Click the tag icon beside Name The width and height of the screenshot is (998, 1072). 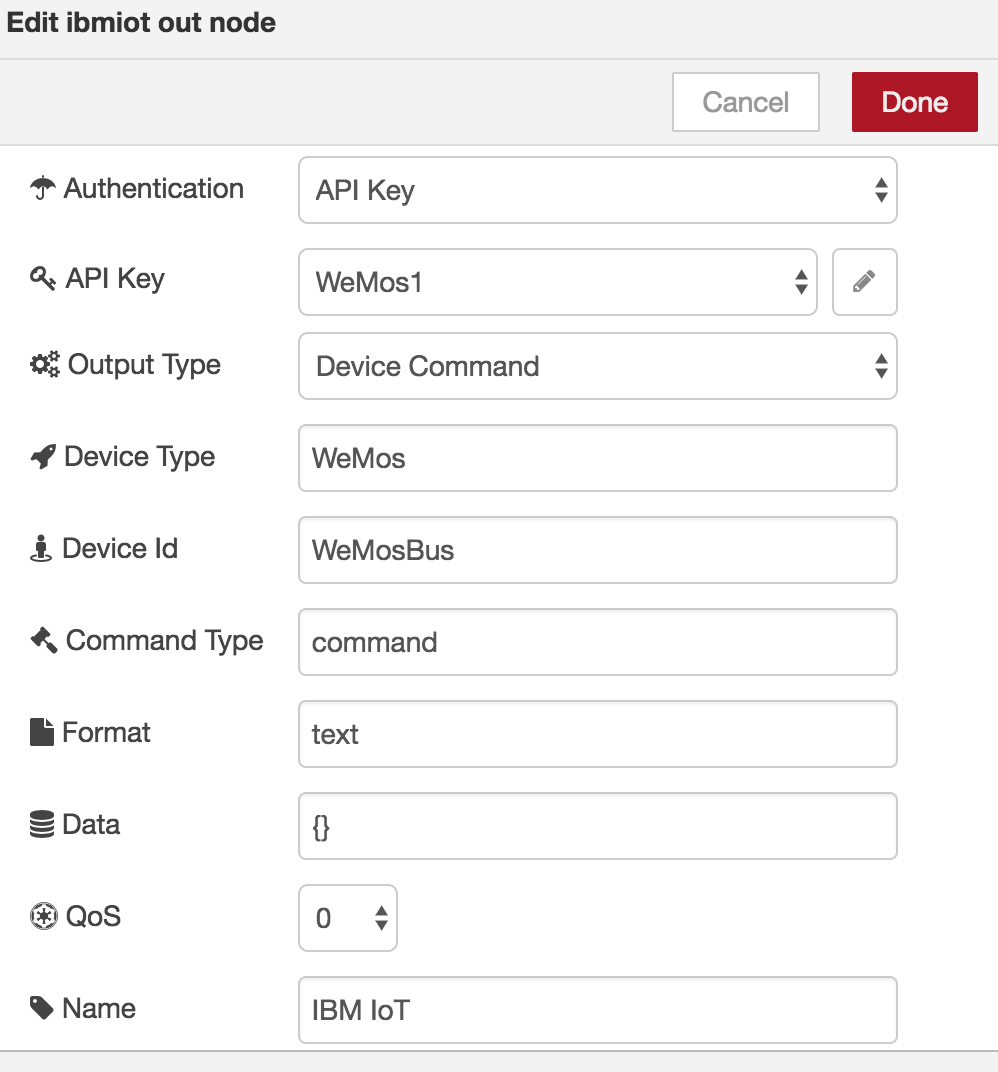click(42, 1008)
